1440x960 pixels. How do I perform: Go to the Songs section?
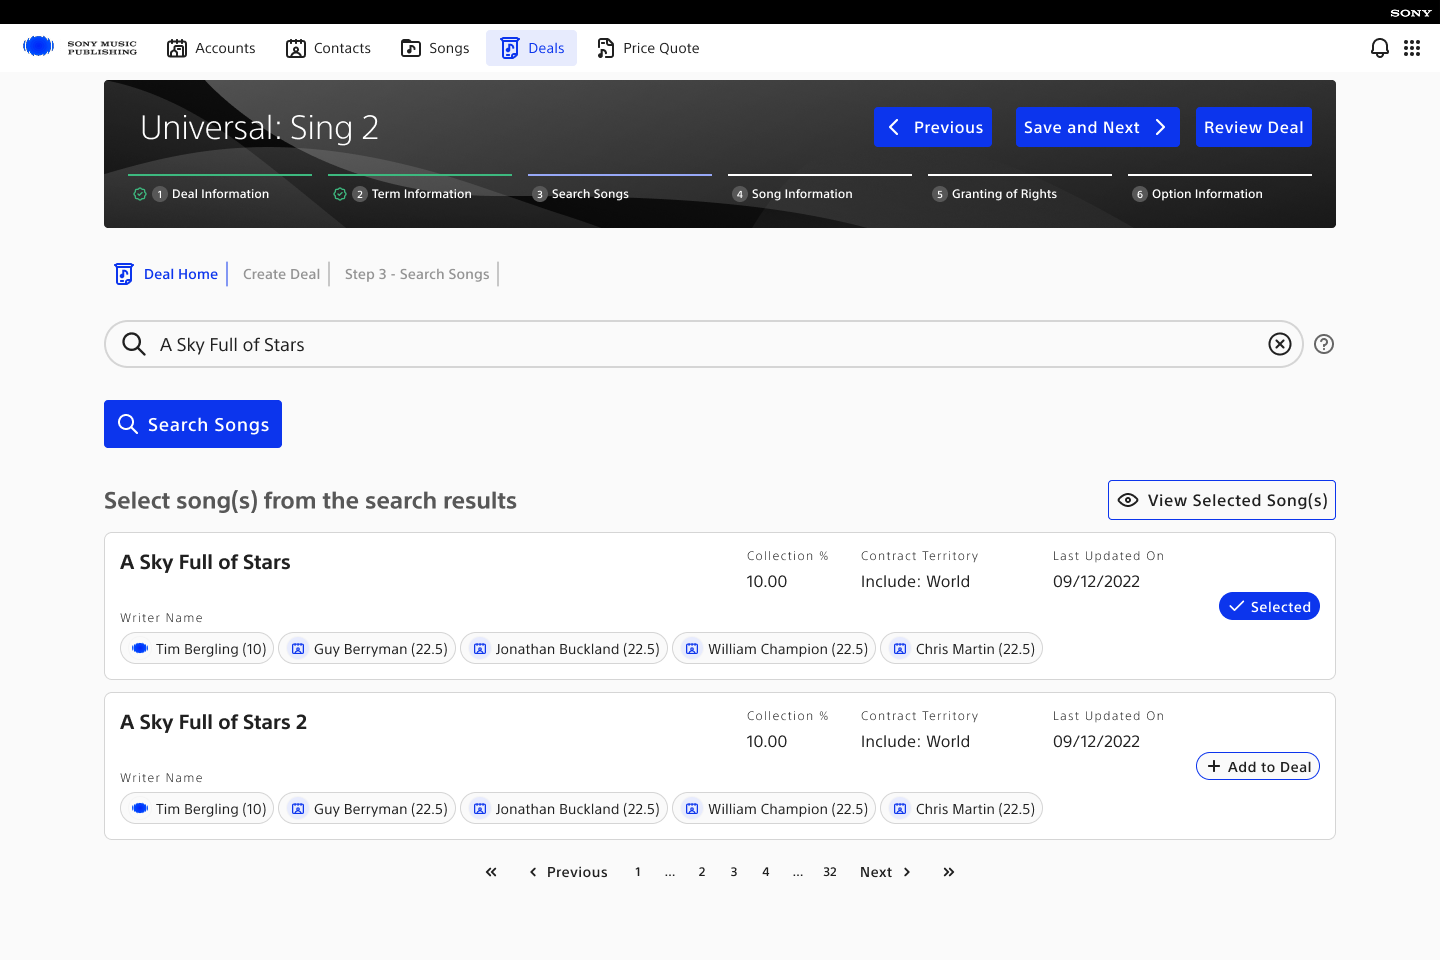435,48
